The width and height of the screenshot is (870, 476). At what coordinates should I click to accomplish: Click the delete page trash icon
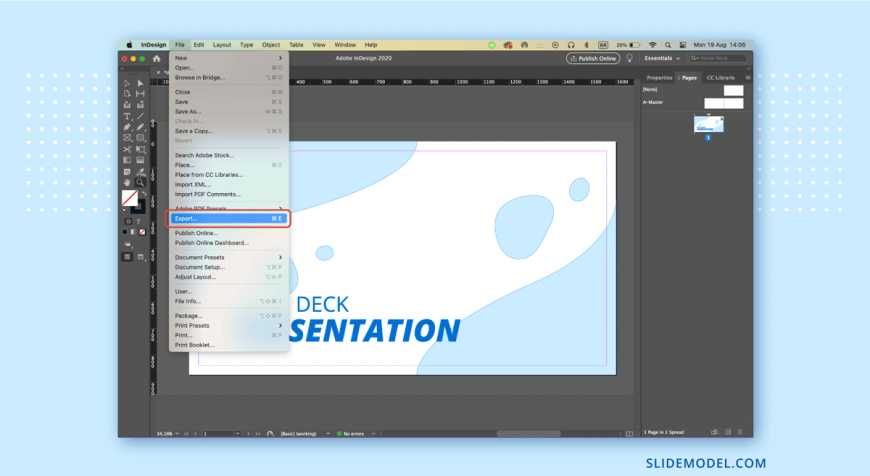pos(740,432)
